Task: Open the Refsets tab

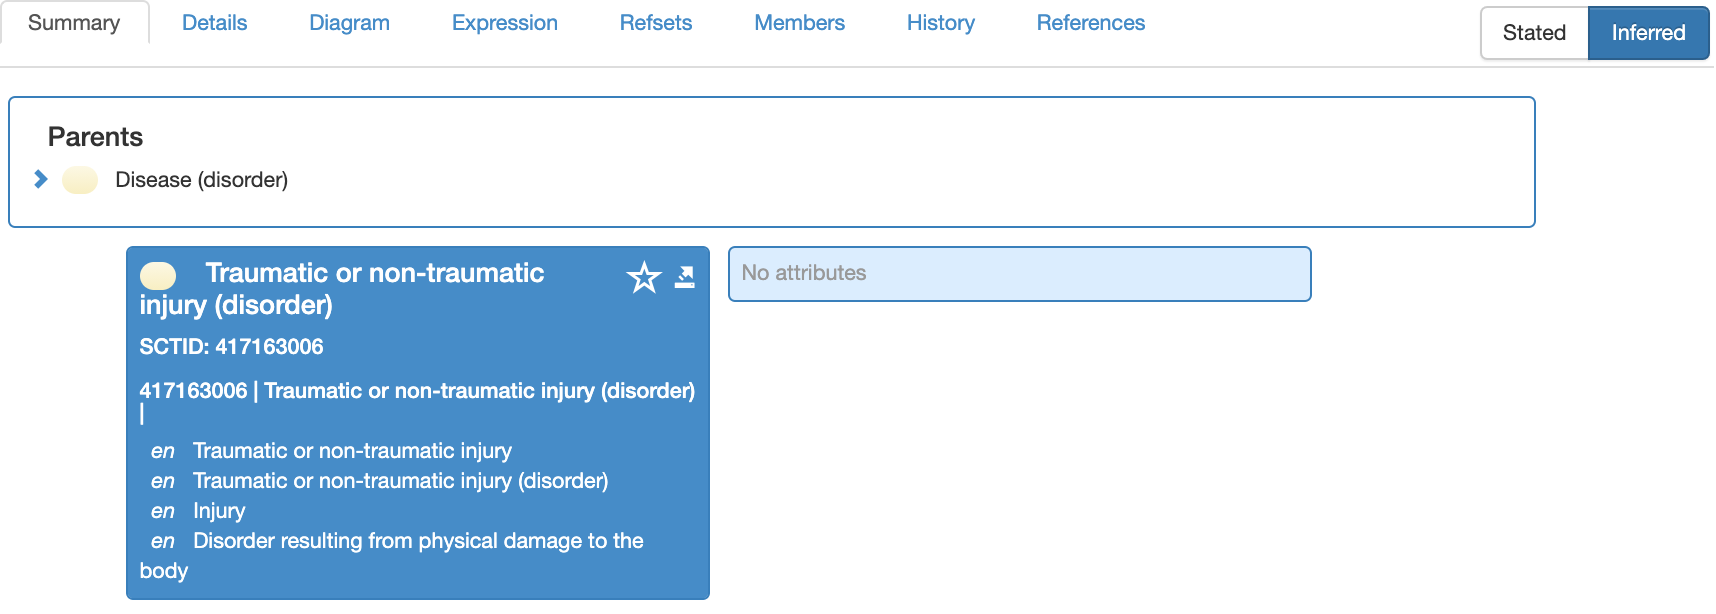Action: [655, 23]
